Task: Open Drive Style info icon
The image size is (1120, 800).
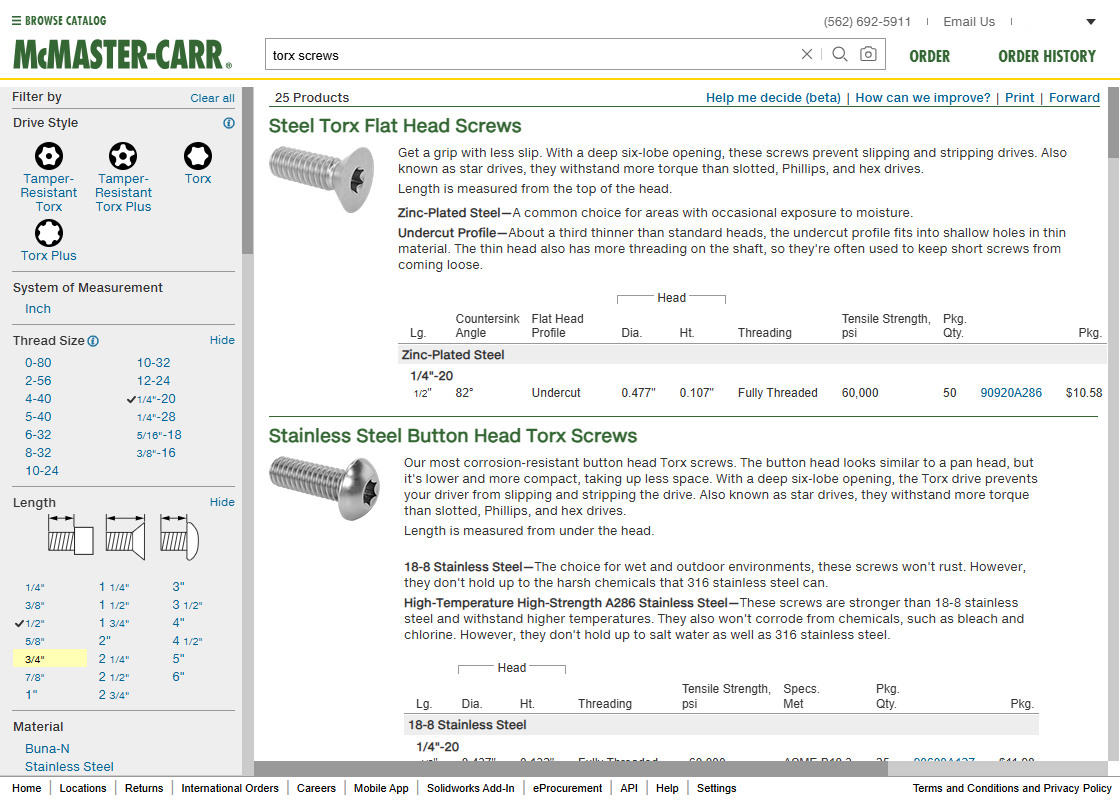Action: tap(229, 123)
